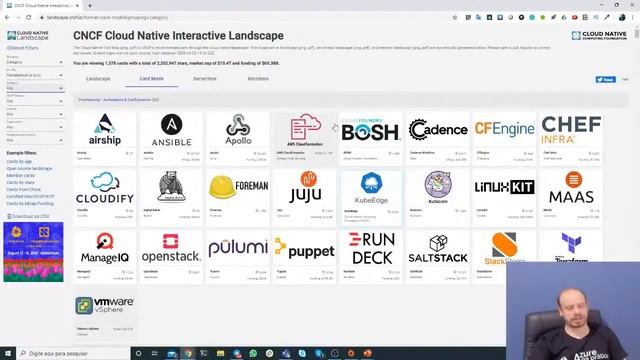The image size is (640, 360).
Task: Click the Download as CSV link
Action: pos(29,216)
